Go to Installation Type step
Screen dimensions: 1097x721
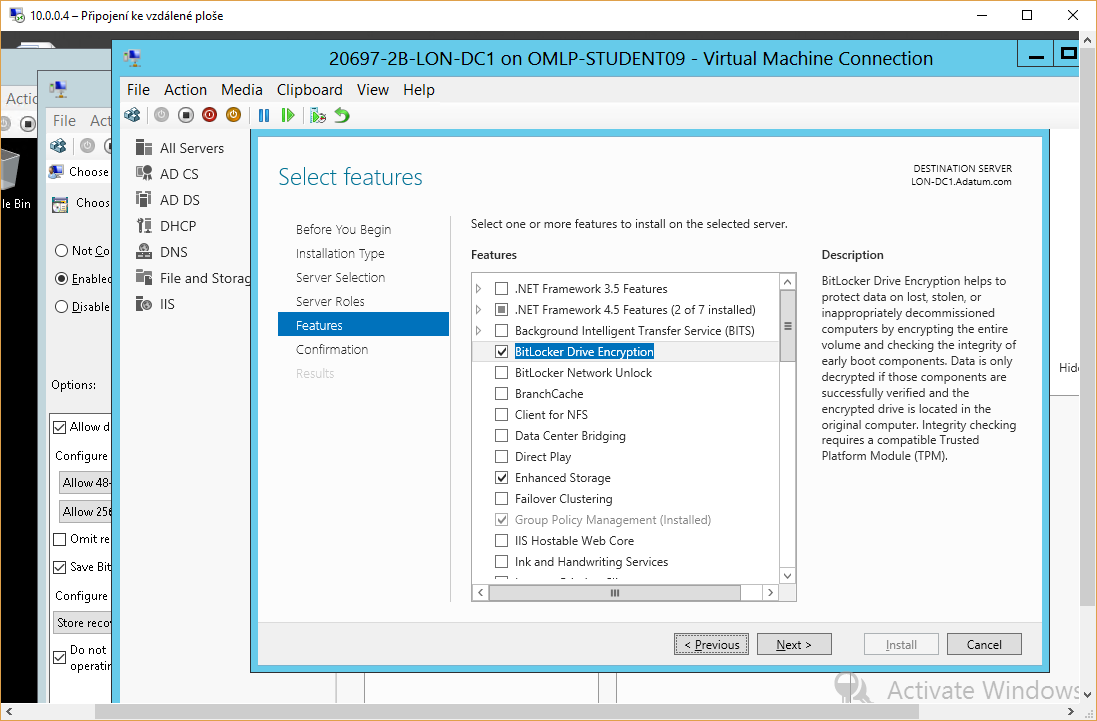point(340,253)
